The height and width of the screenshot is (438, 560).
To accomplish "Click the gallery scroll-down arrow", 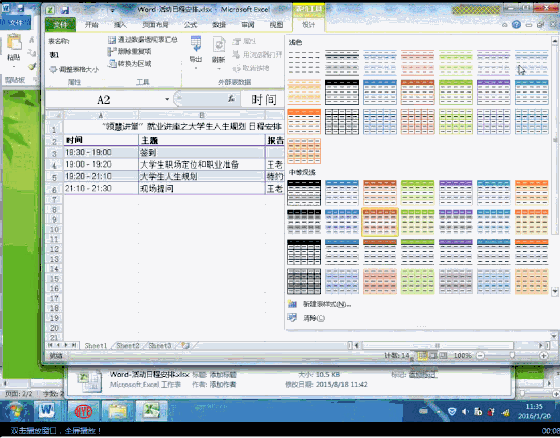I will coord(555,292).
